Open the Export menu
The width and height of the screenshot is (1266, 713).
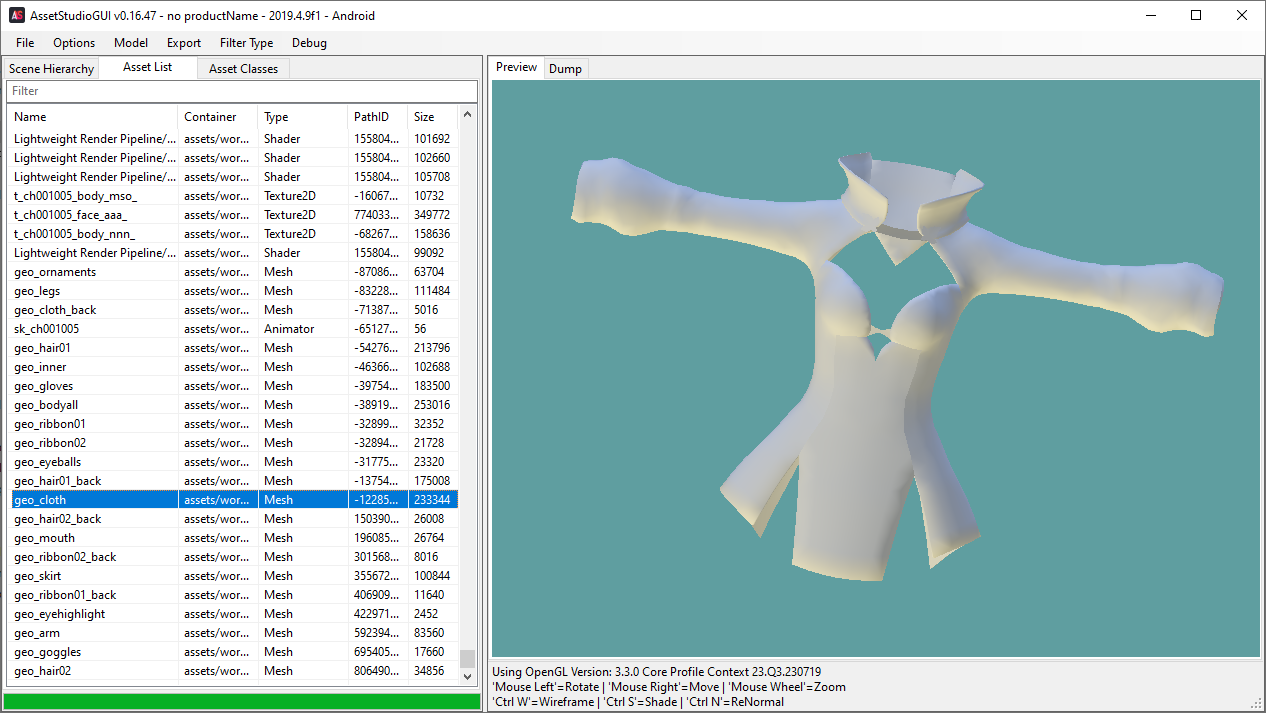tap(184, 43)
